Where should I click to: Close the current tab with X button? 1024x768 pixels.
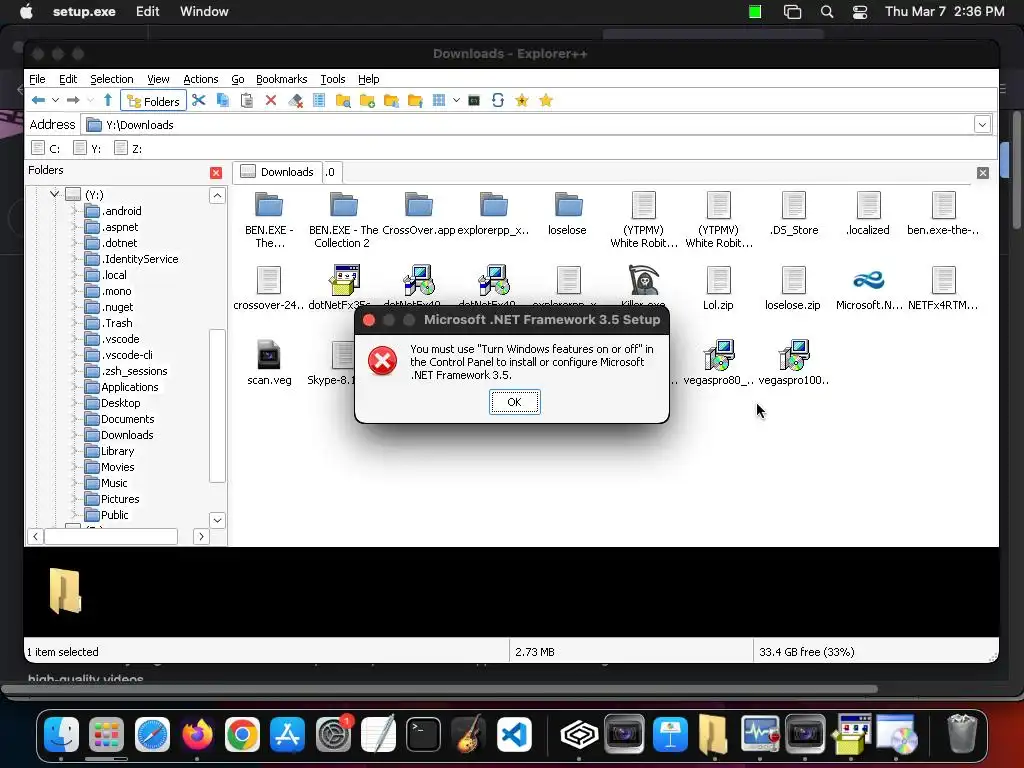coord(983,173)
